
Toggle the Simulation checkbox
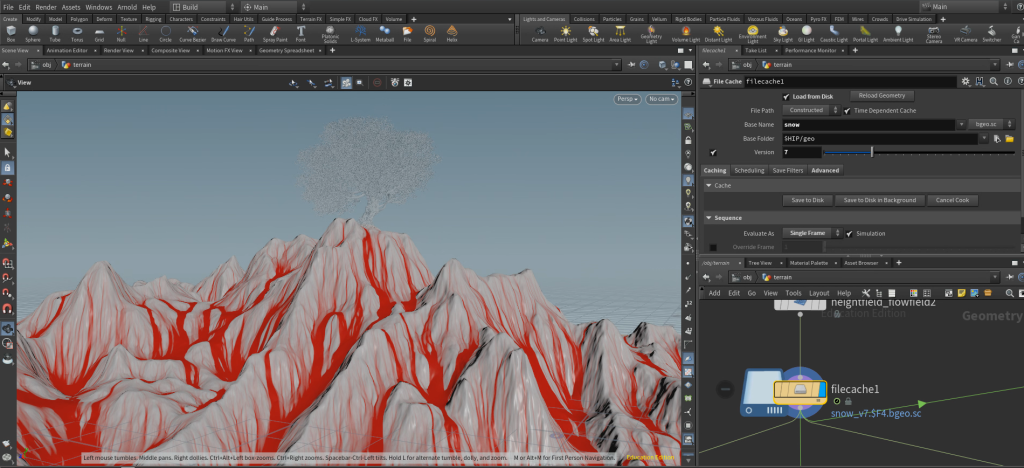pyautogui.click(x=850, y=233)
